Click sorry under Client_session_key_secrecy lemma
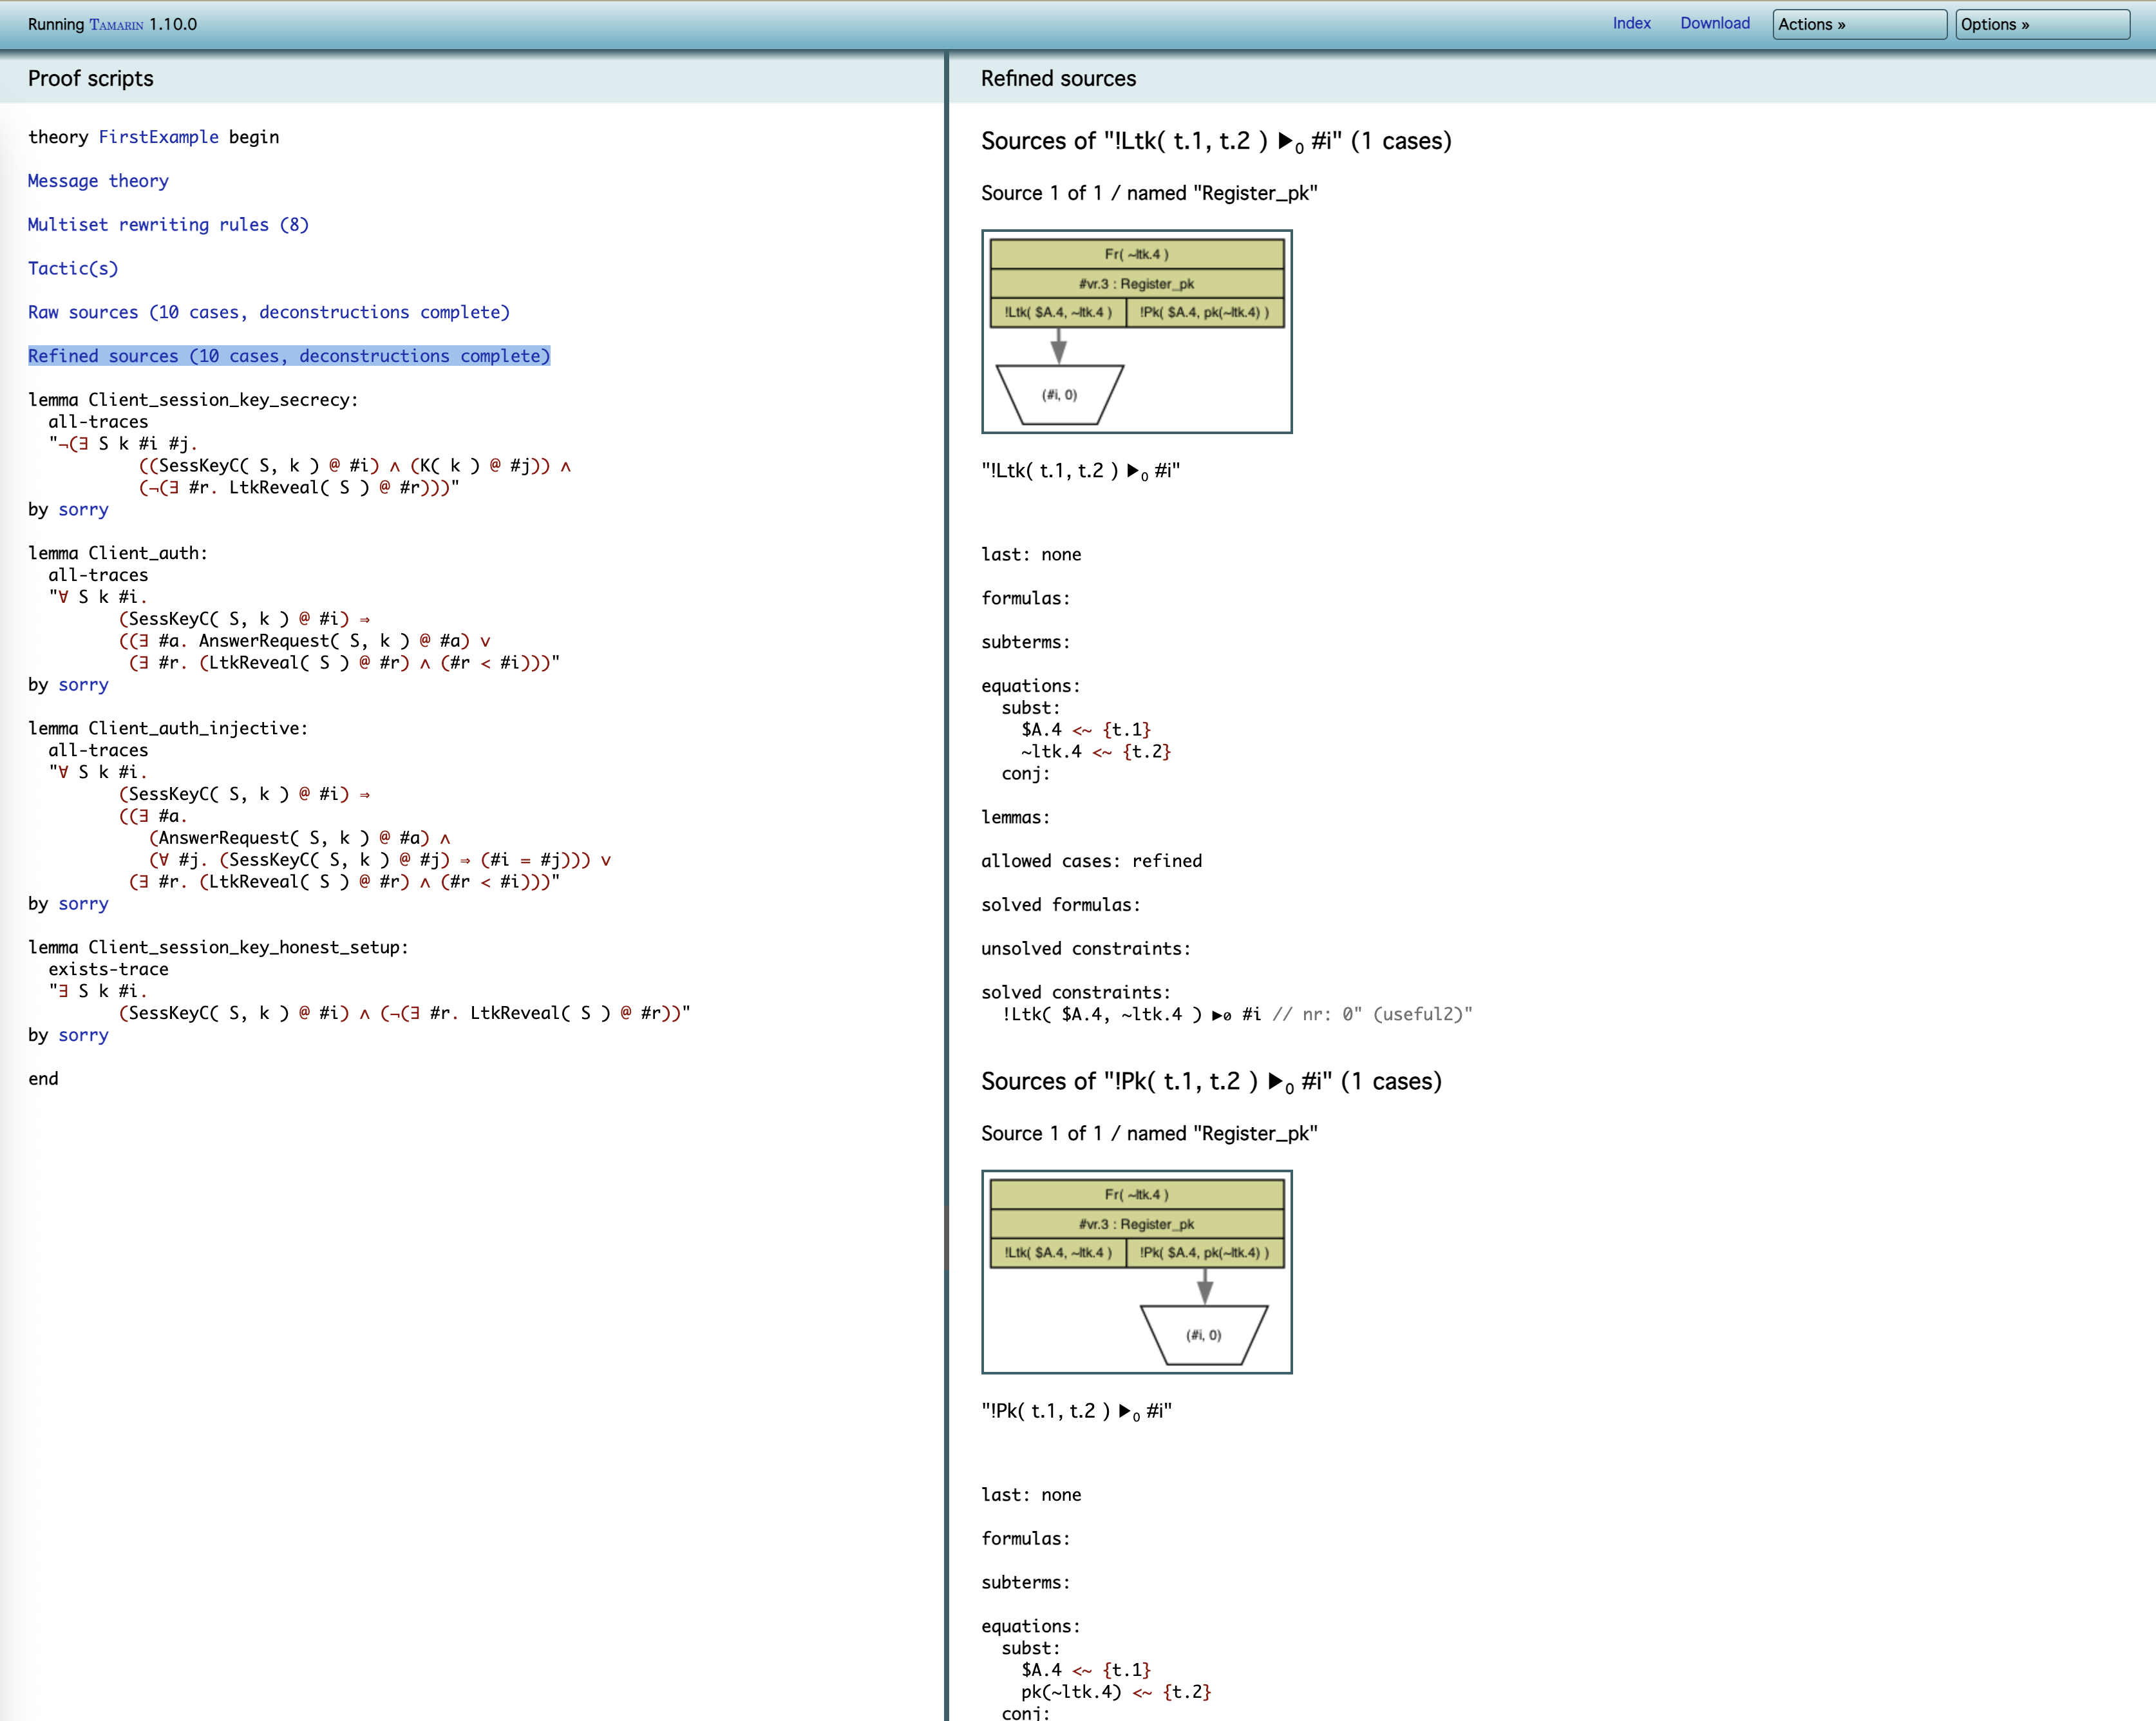The height and width of the screenshot is (1721, 2156). coord(83,509)
